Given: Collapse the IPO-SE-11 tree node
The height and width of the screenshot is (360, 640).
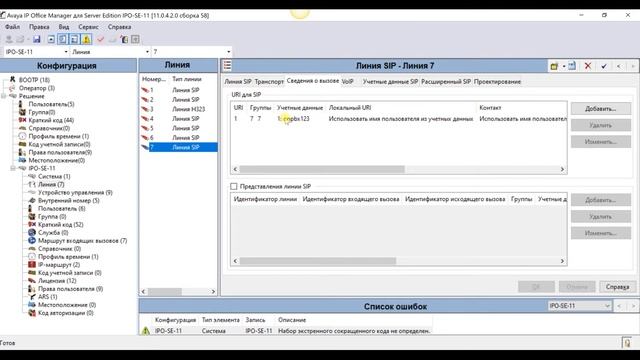Looking at the screenshot, I should (x=13, y=168).
